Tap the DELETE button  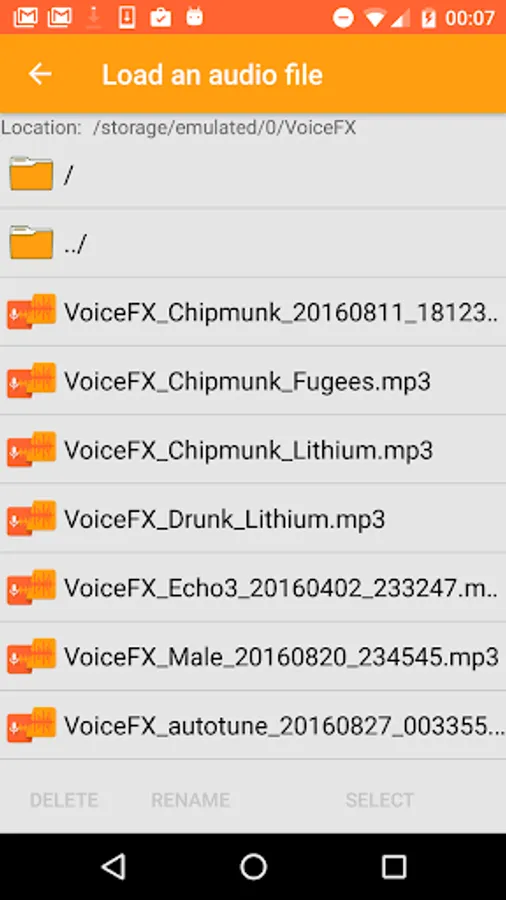pos(64,800)
